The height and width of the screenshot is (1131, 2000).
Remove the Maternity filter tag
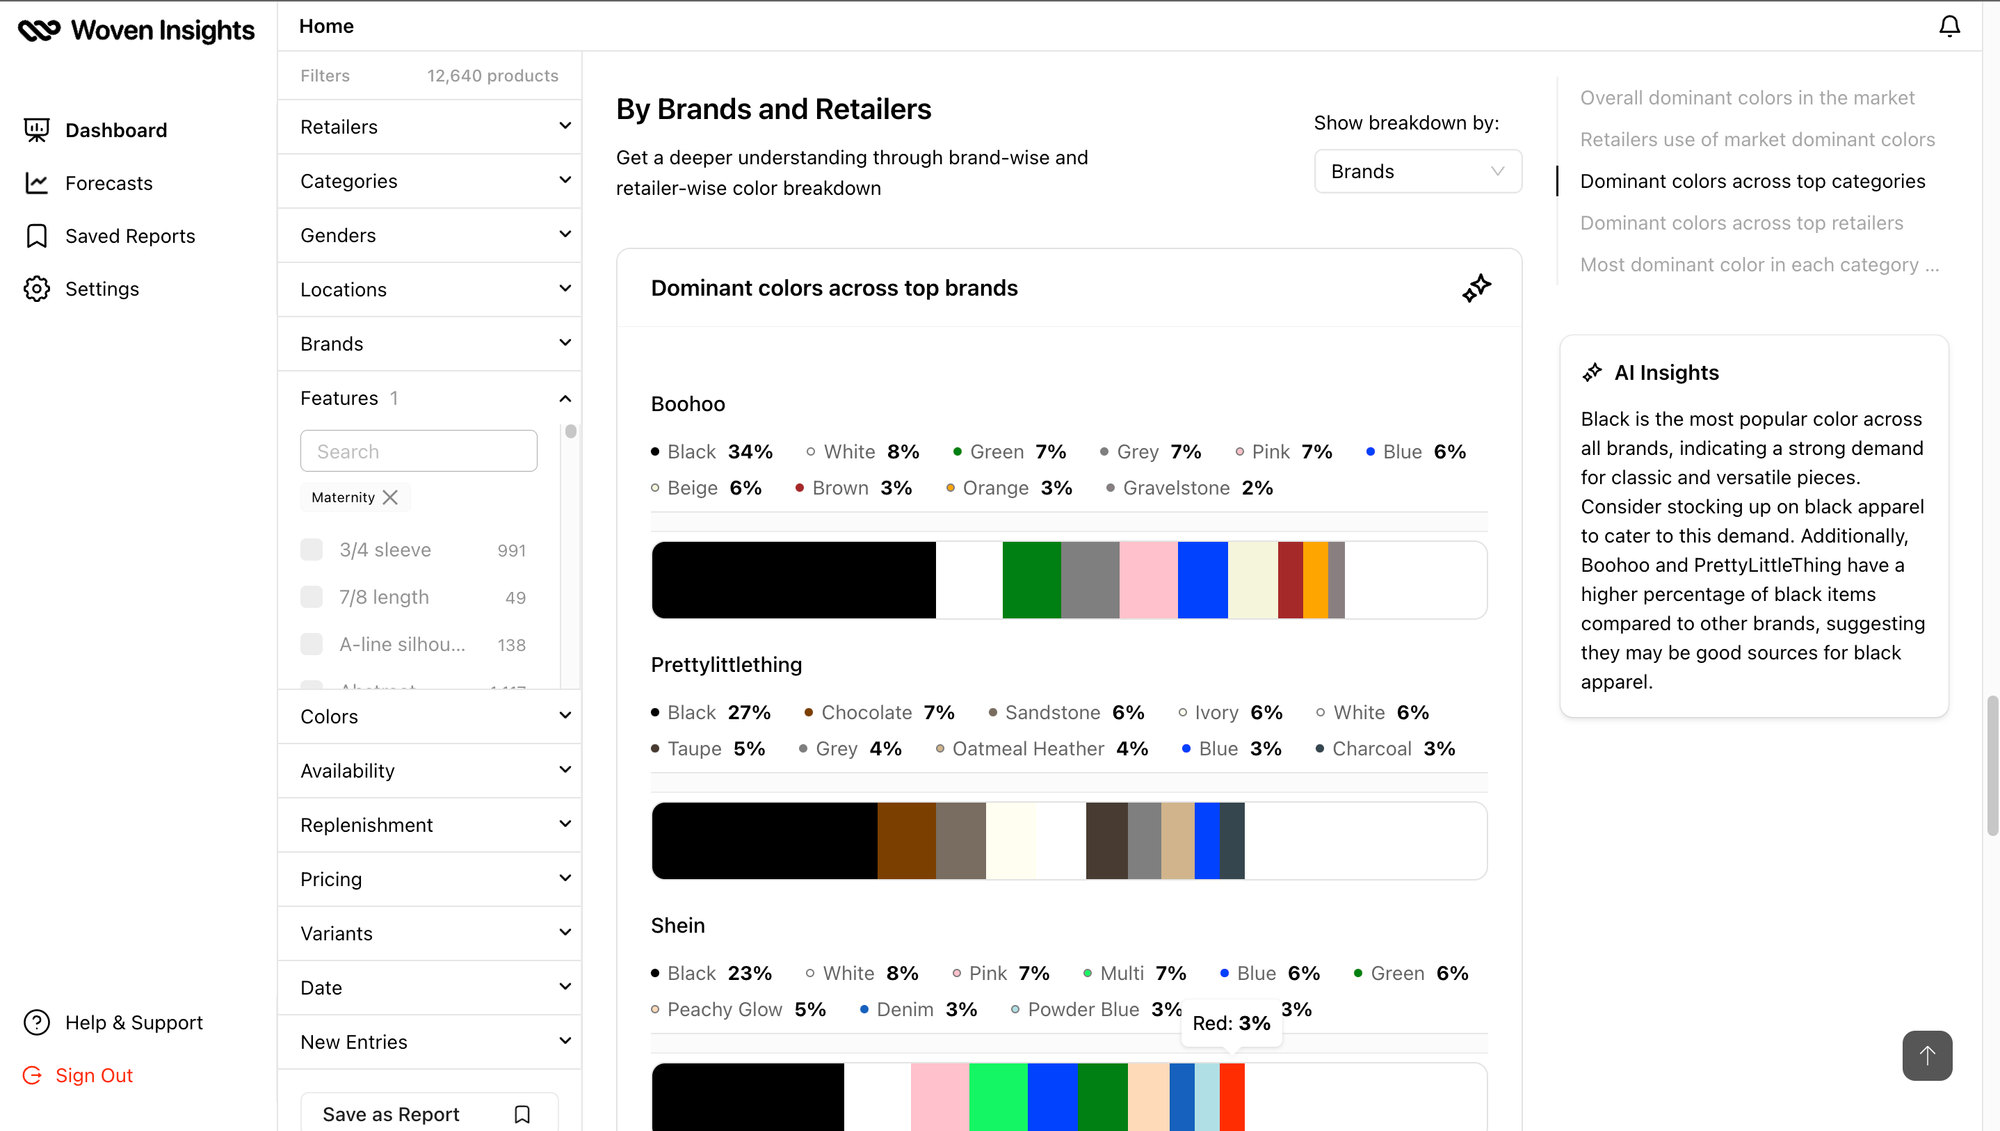pyautogui.click(x=390, y=497)
